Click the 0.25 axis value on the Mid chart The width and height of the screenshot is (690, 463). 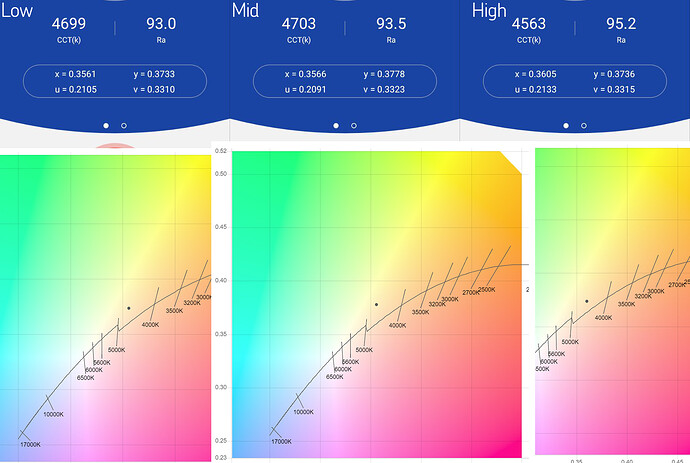221,441
